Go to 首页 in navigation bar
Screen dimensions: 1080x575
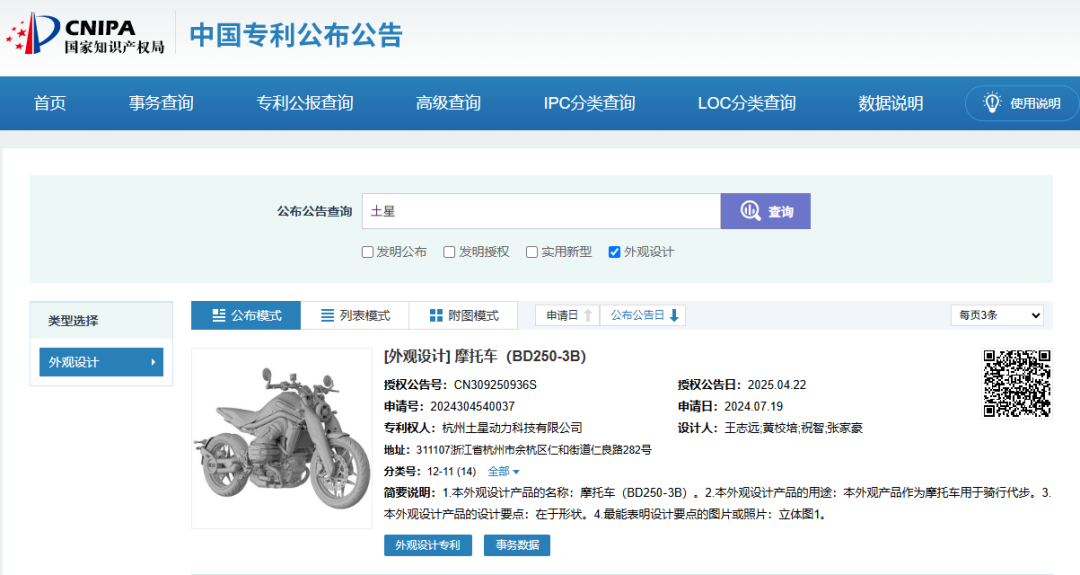[50, 103]
